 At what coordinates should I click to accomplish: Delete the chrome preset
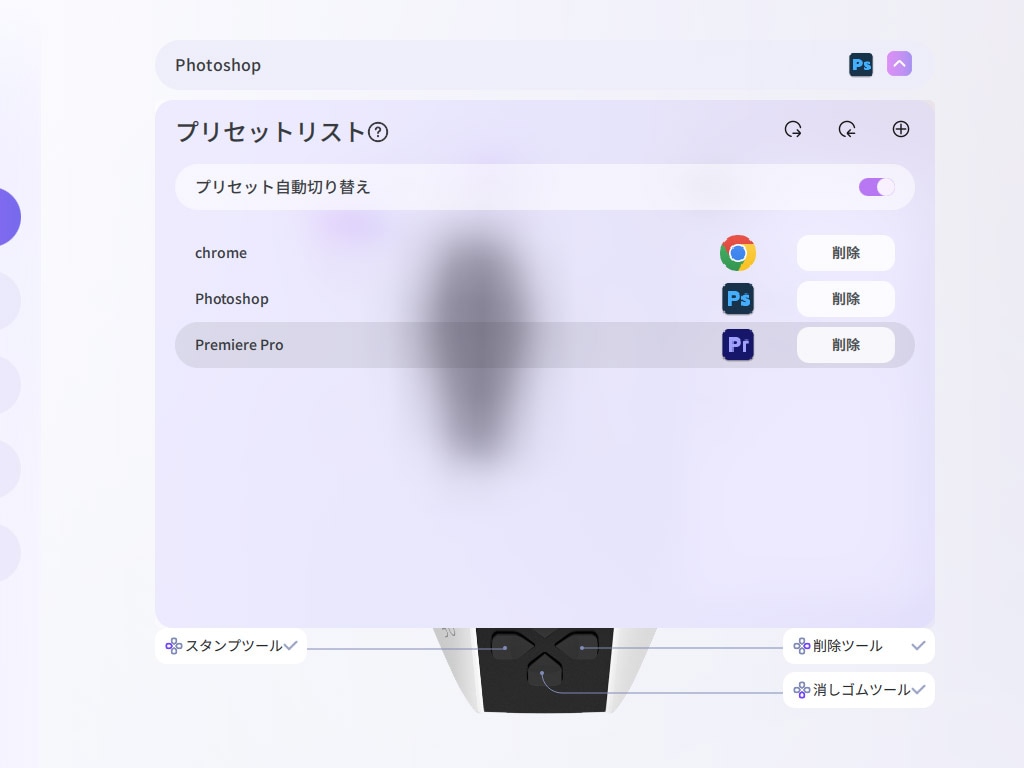pyautogui.click(x=846, y=253)
